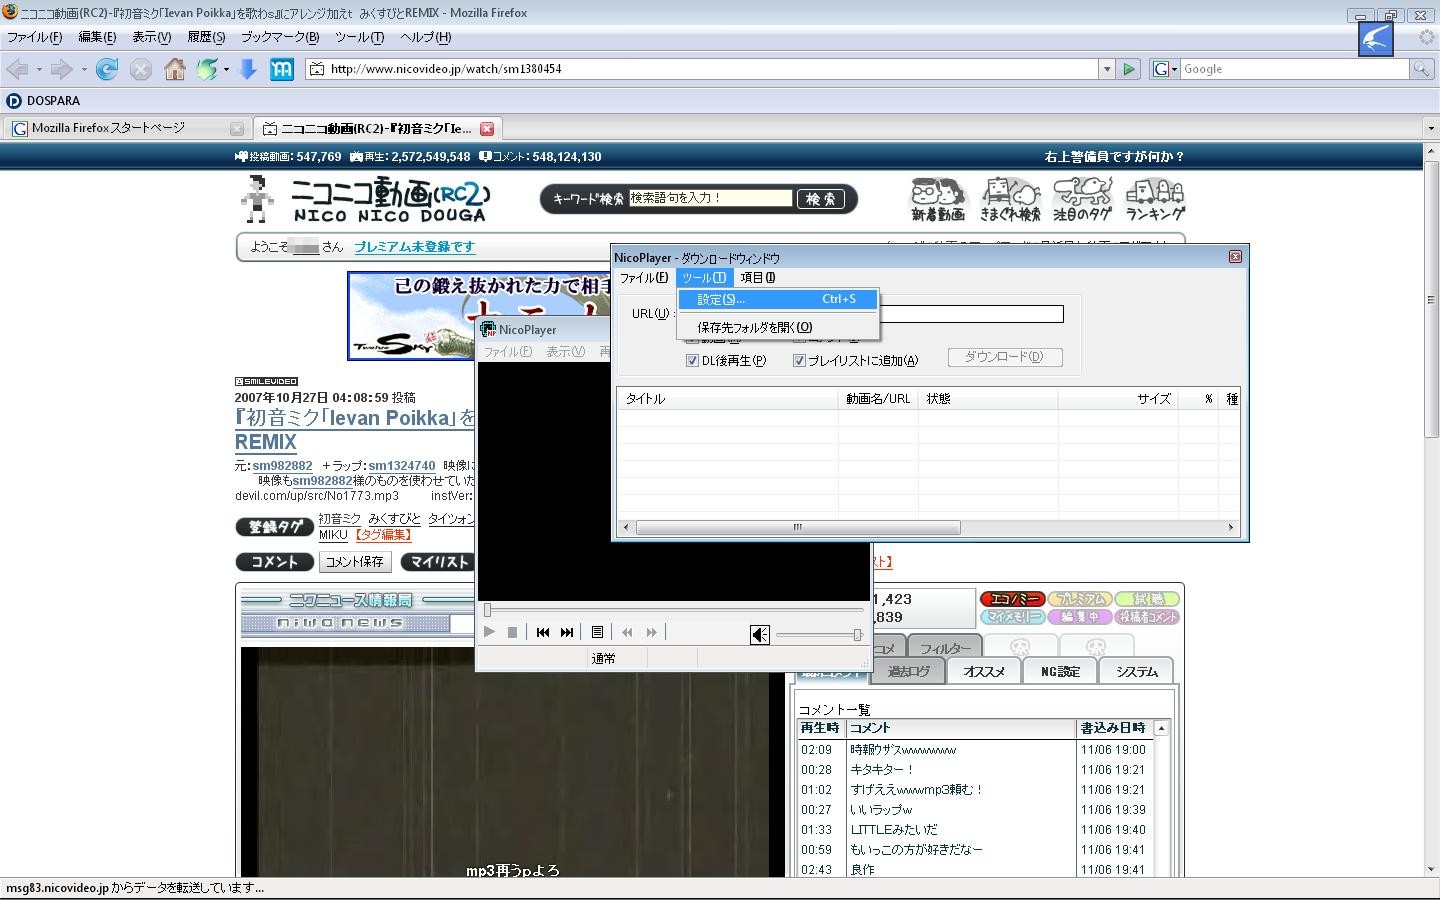This screenshot has height=900, width=1440.
Task: Click the blue bird icon at top right
Action: point(1376,40)
